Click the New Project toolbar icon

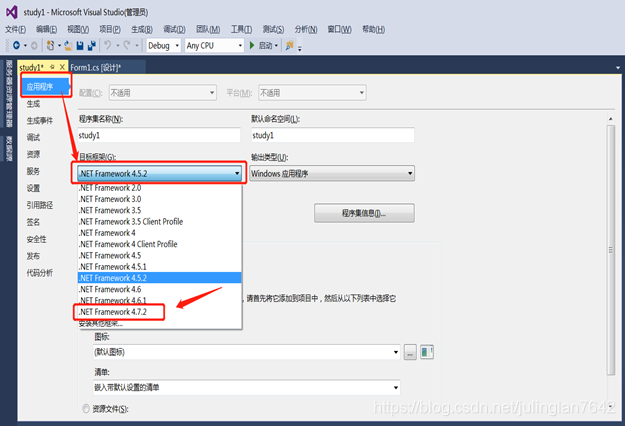(50, 45)
